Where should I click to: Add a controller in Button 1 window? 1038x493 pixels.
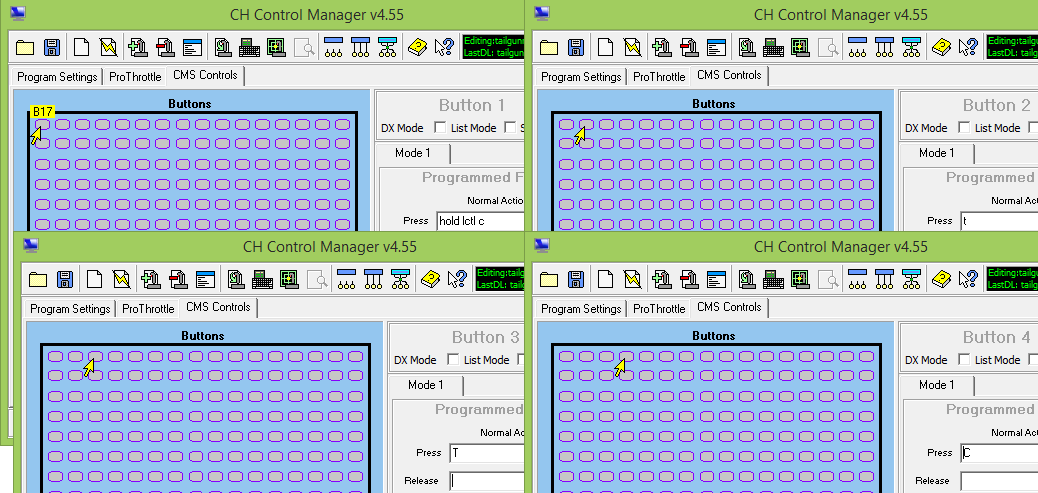(138, 47)
